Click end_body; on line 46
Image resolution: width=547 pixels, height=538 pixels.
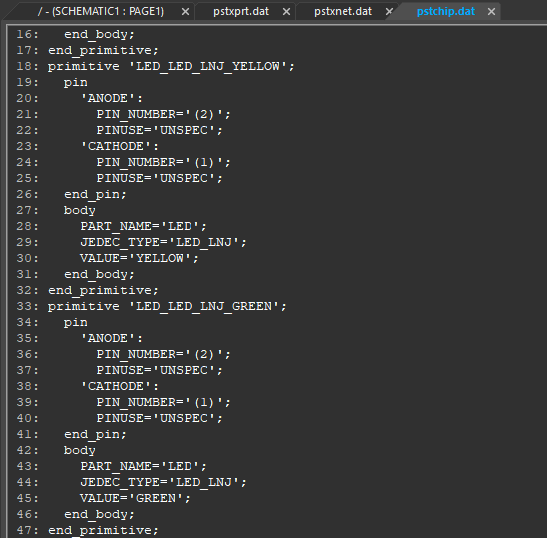coord(99,515)
